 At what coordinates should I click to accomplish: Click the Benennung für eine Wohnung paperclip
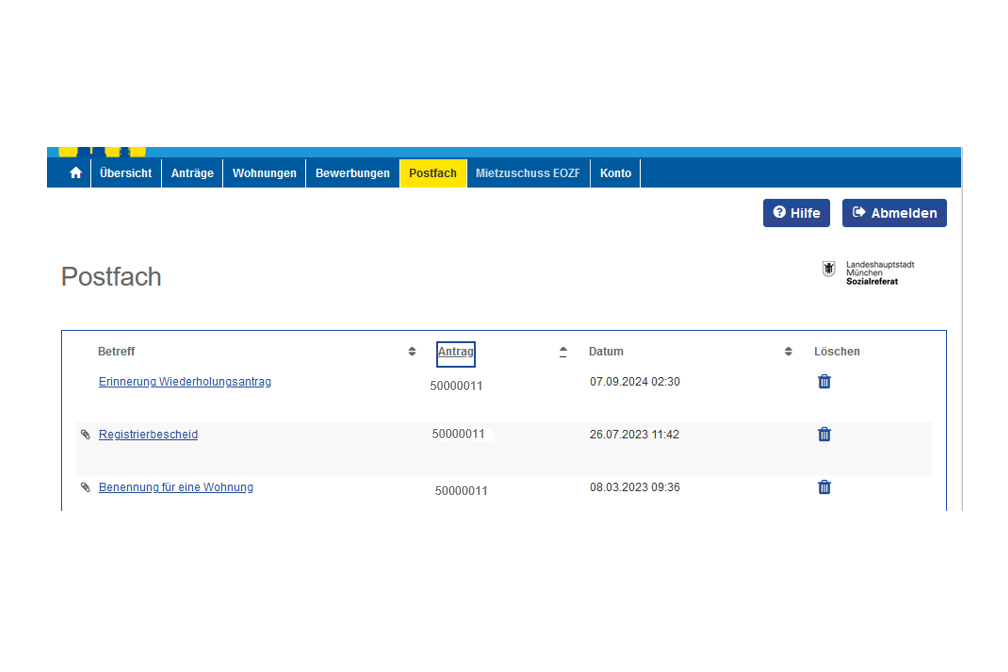click(86, 487)
